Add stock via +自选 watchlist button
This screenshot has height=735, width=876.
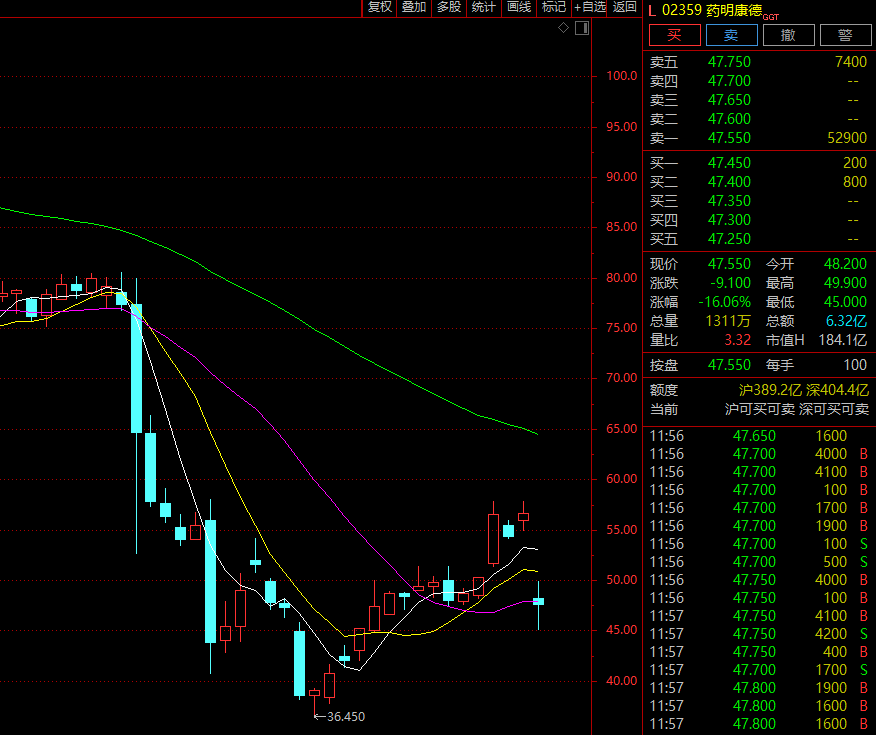click(590, 7)
